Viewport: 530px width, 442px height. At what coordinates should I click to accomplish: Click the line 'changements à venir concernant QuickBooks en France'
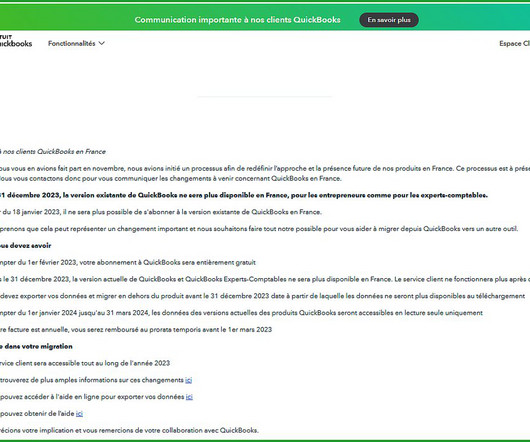pyautogui.click(x=171, y=178)
